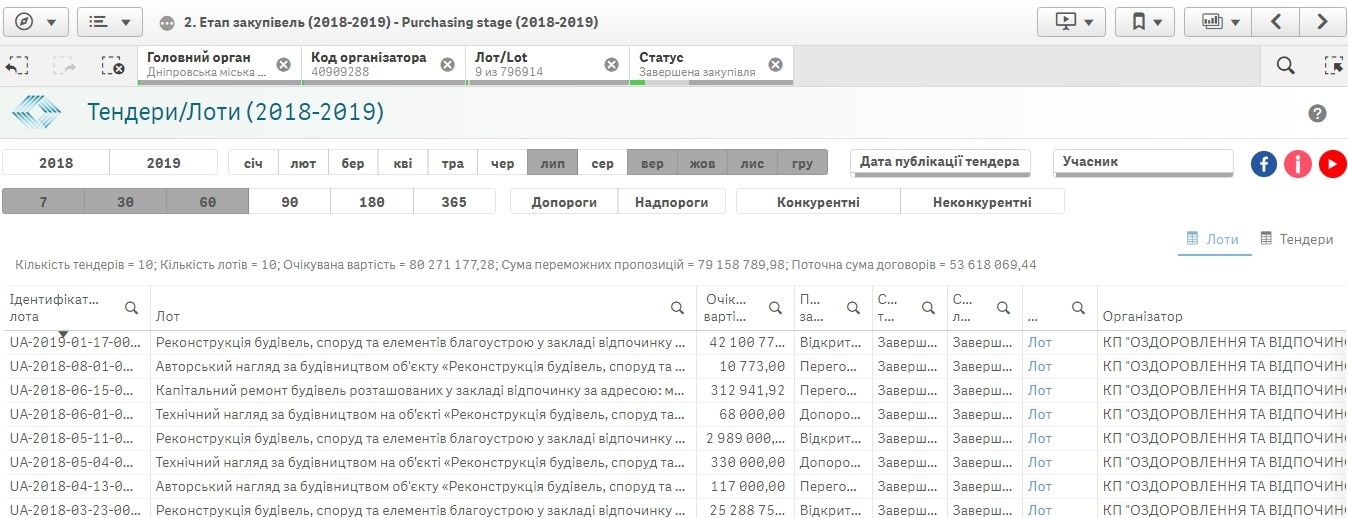Open the sheets chart dropdown
Viewport: 1348px width, 518px height.
pos(1220,21)
